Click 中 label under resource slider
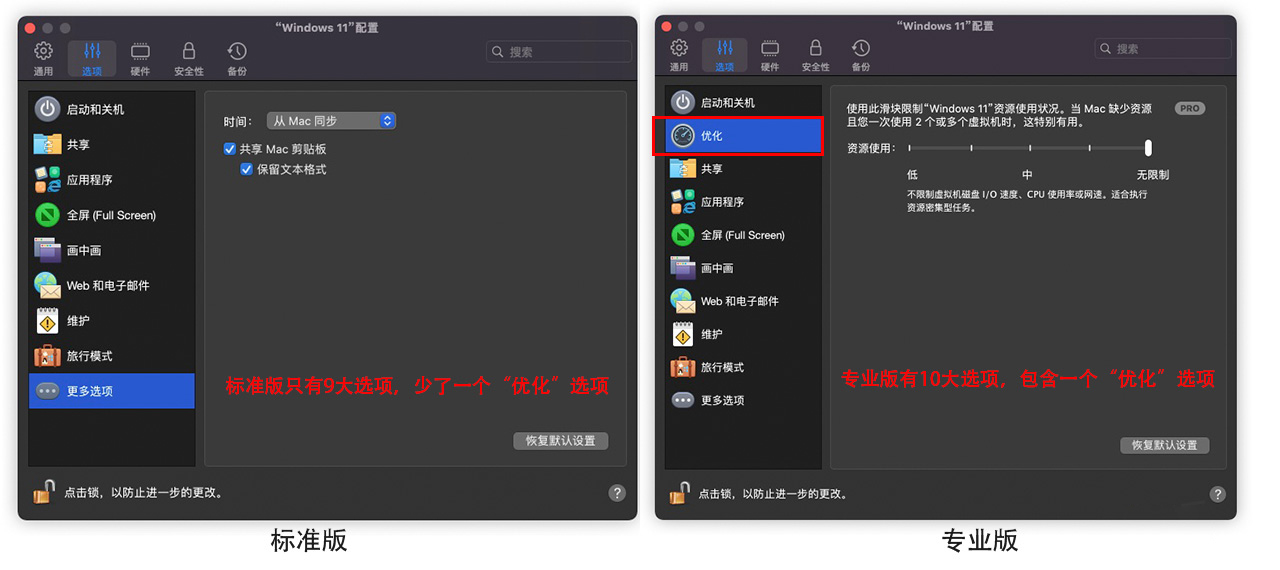The width and height of the screenshot is (1280, 570). point(1027,175)
